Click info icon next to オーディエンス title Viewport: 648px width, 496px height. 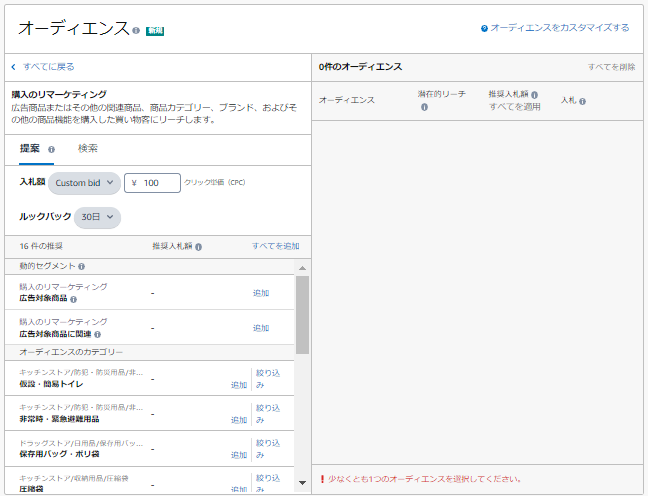pos(136,31)
